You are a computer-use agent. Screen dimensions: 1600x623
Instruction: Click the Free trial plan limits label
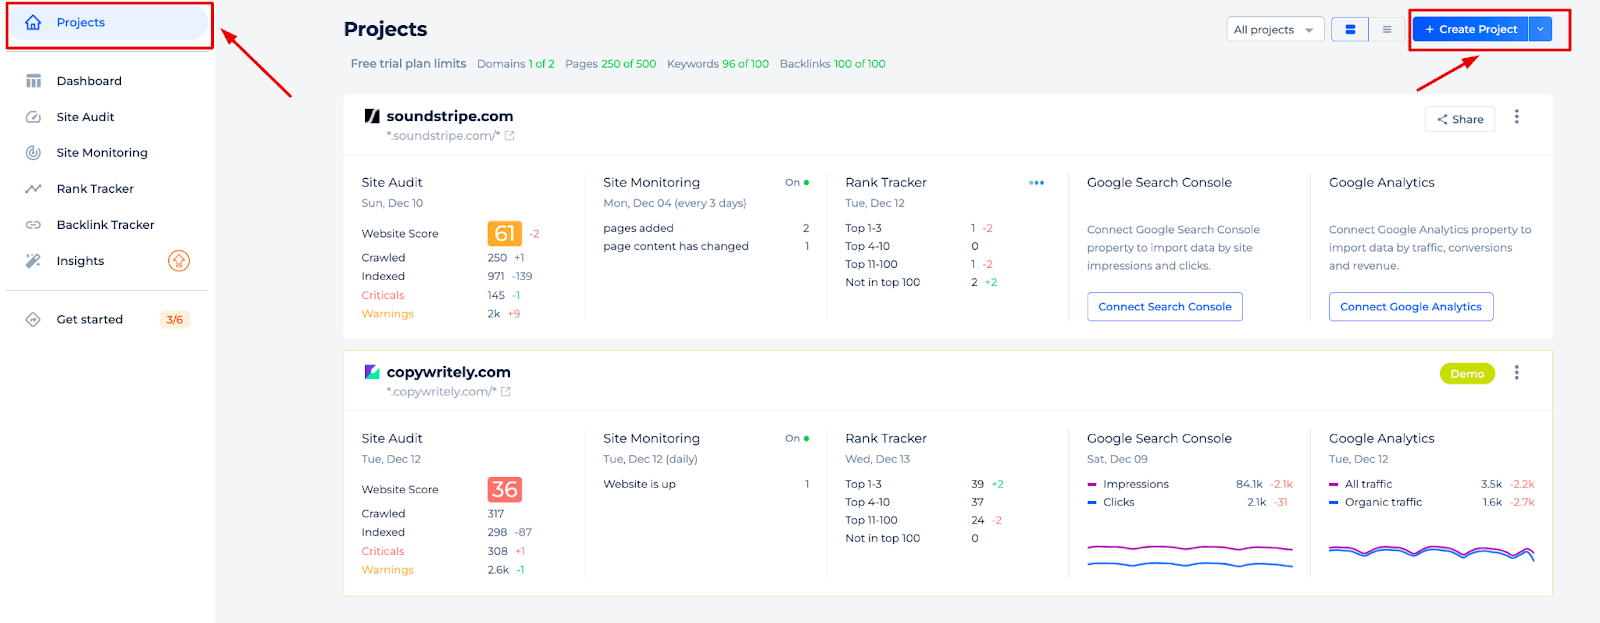tap(408, 64)
